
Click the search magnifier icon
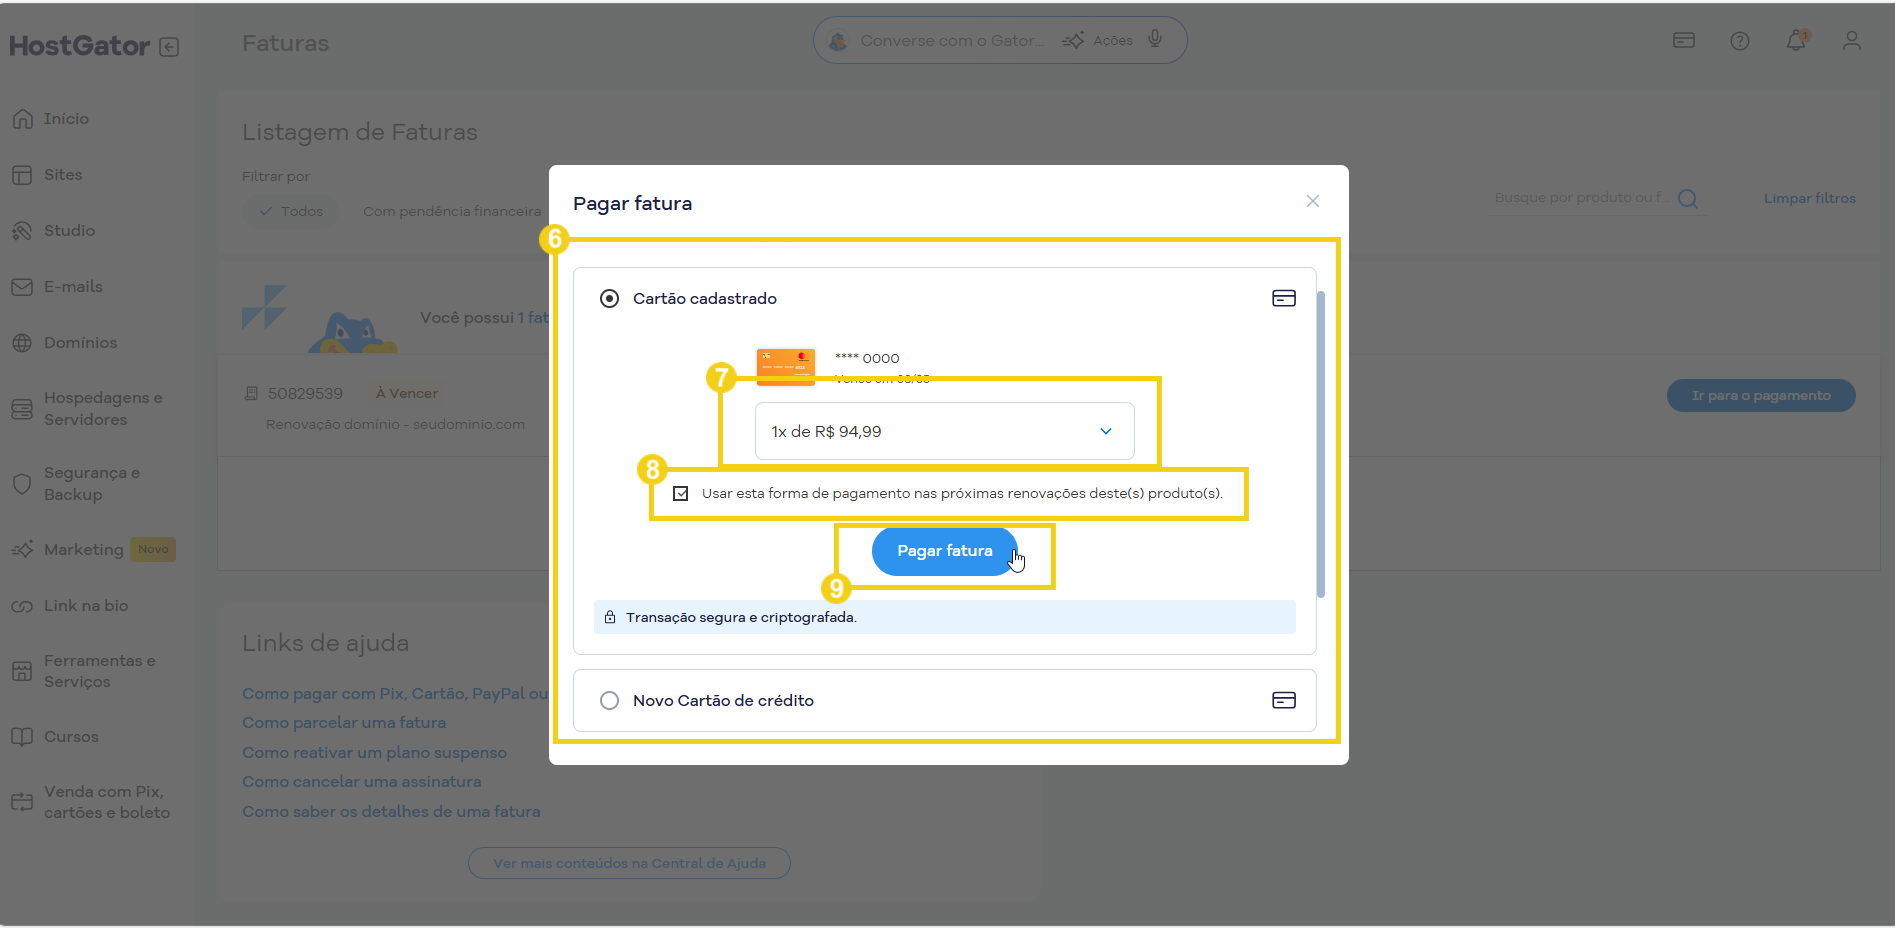[x=1688, y=199]
